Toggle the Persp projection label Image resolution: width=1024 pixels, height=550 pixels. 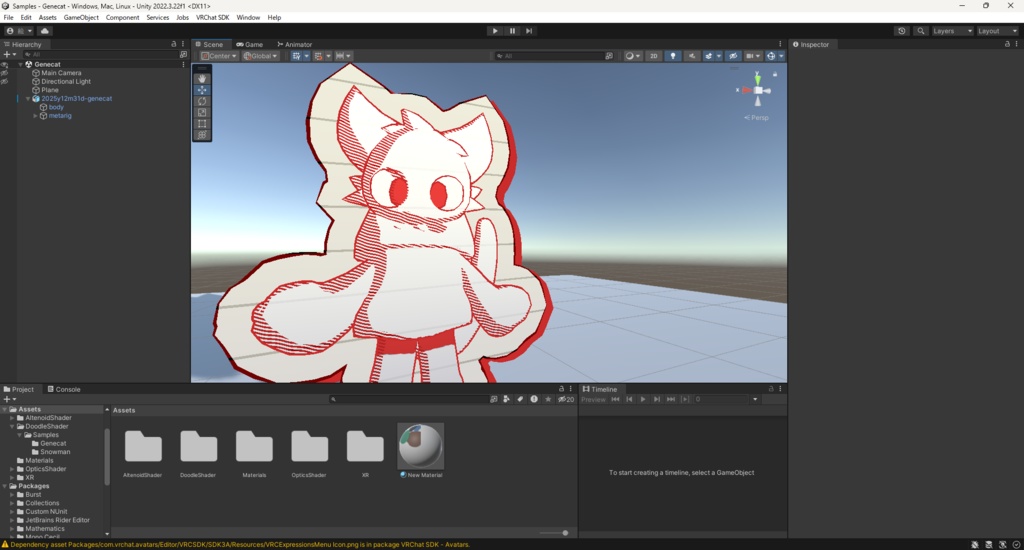point(756,118)
